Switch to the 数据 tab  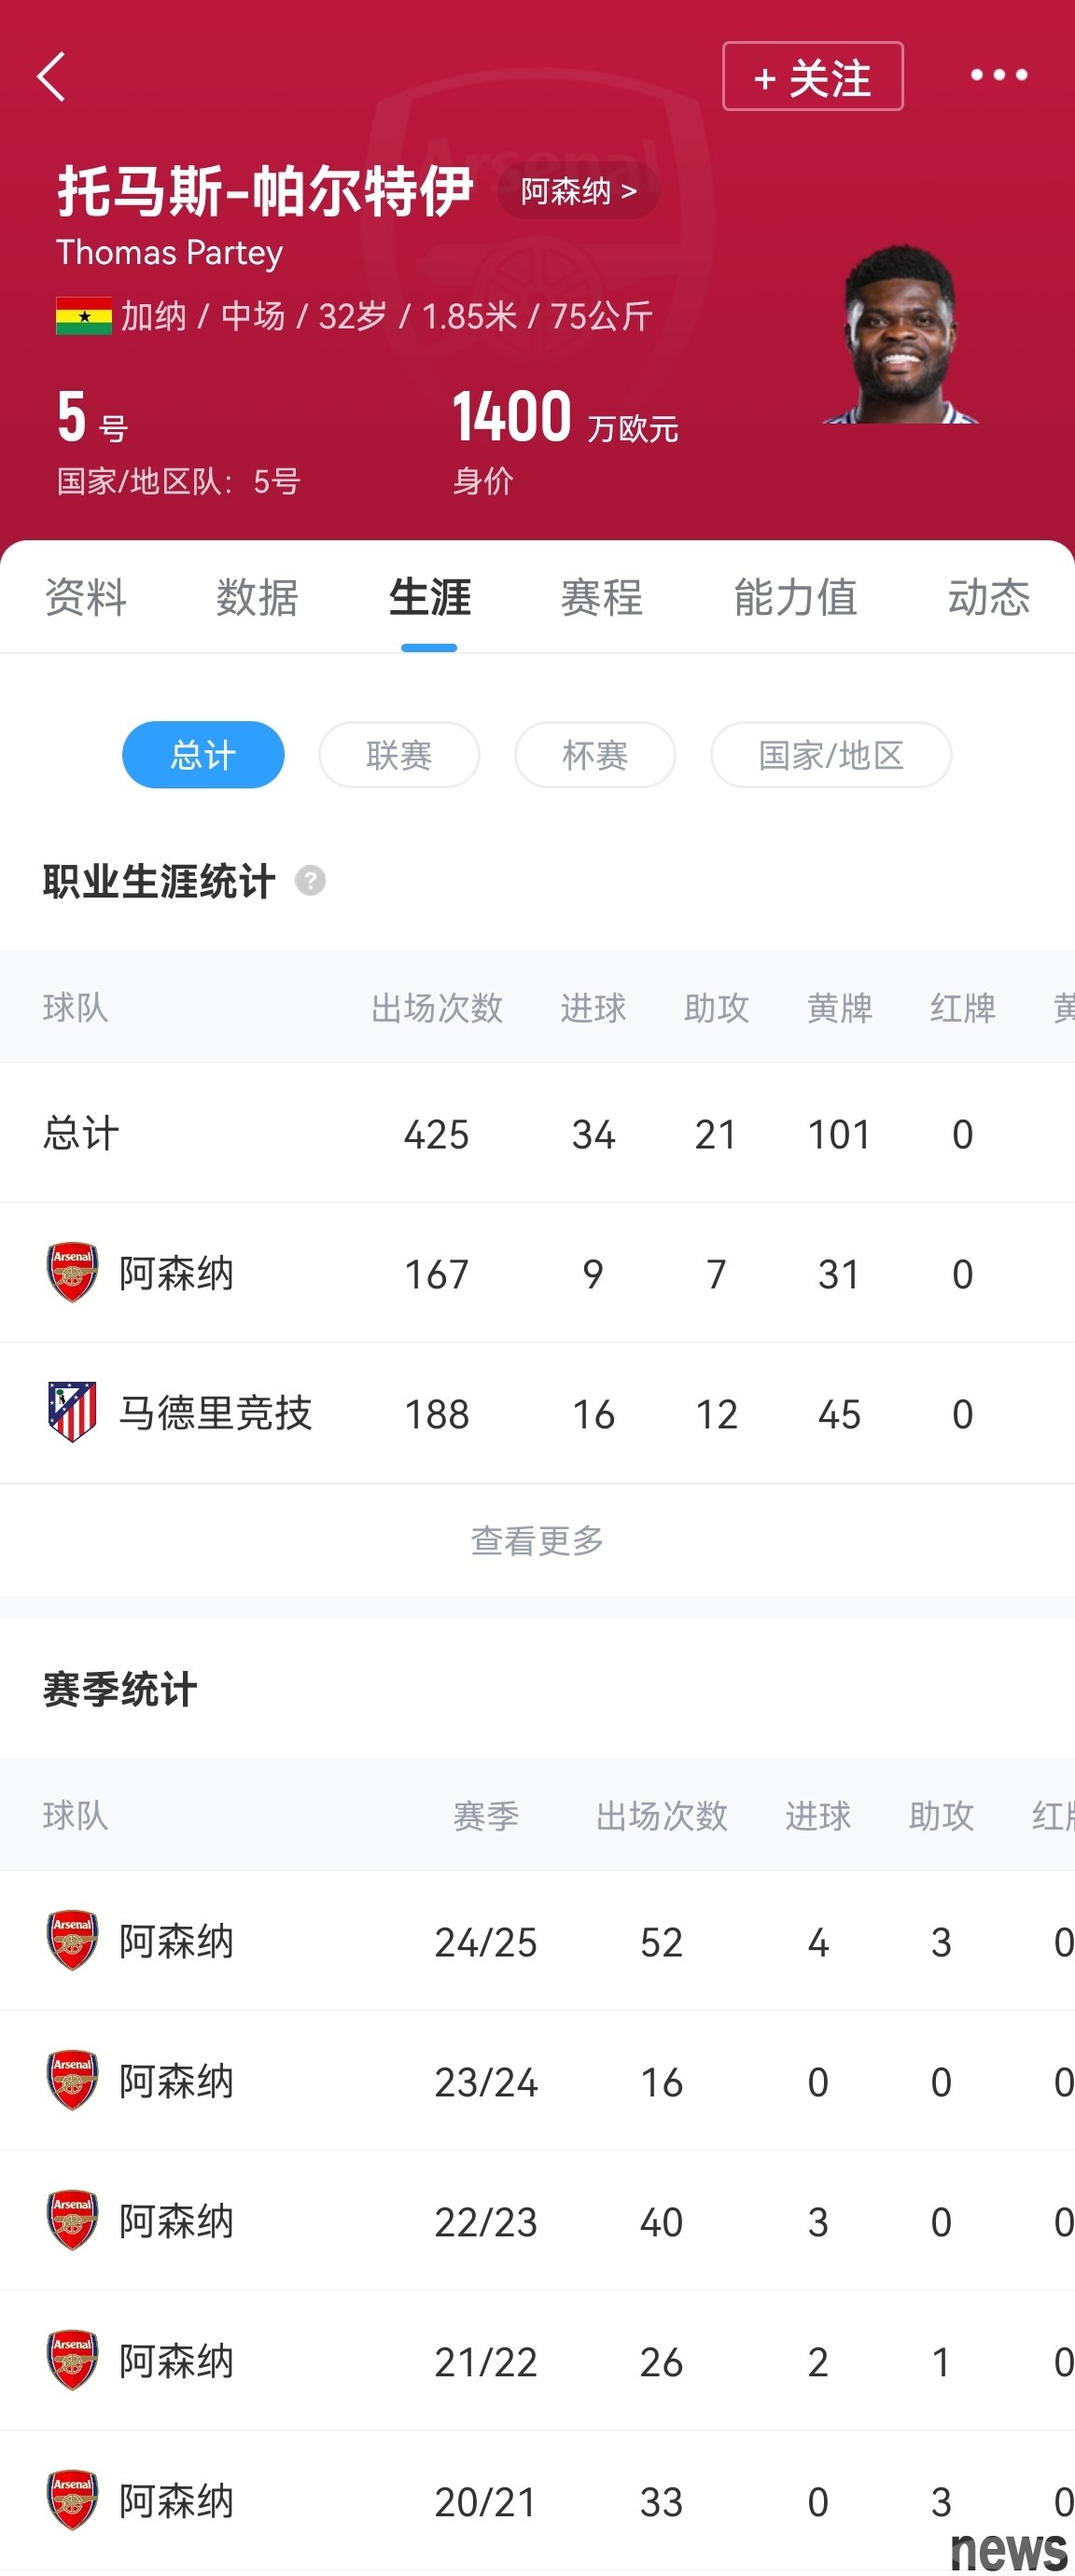point(257,597)
